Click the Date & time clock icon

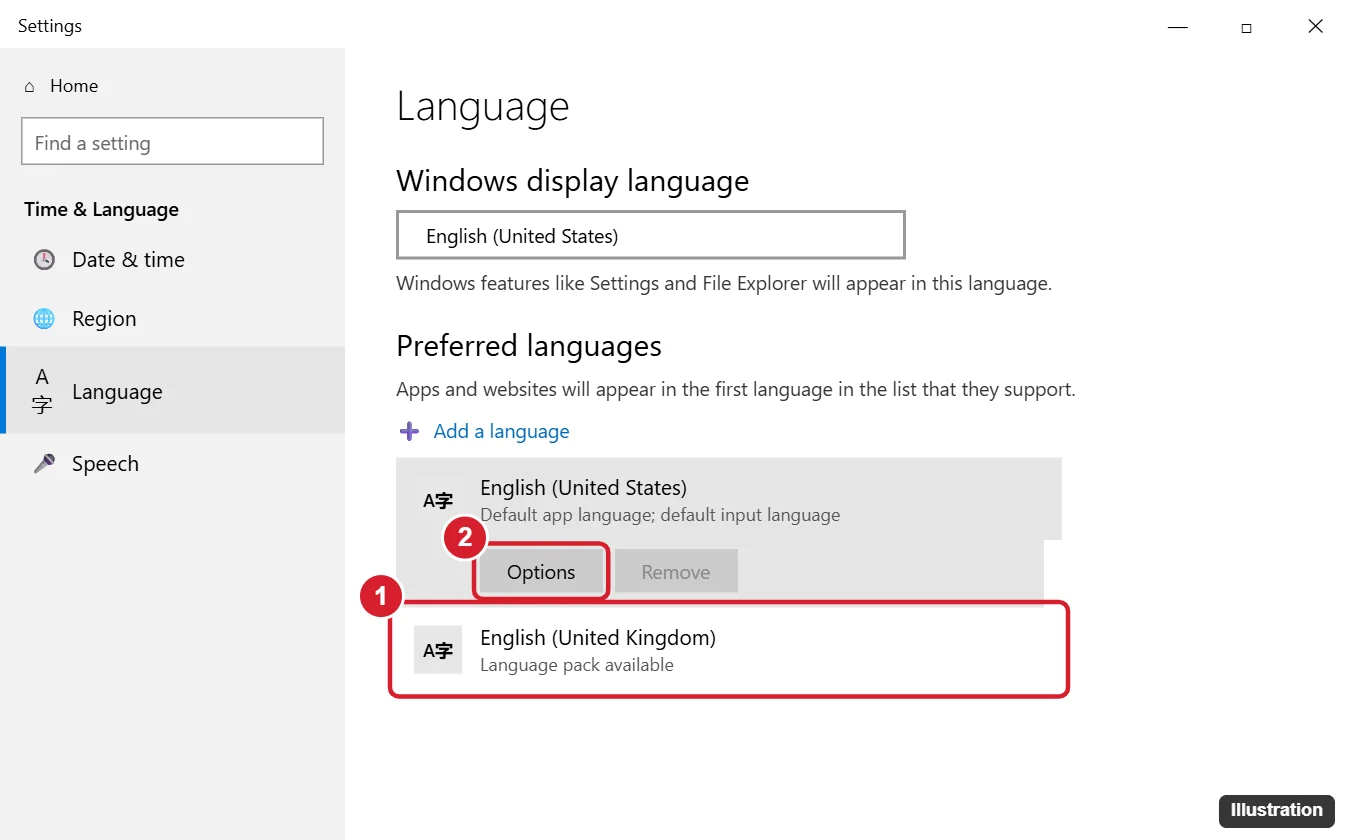pyautogui.click(x=44, y=260)
